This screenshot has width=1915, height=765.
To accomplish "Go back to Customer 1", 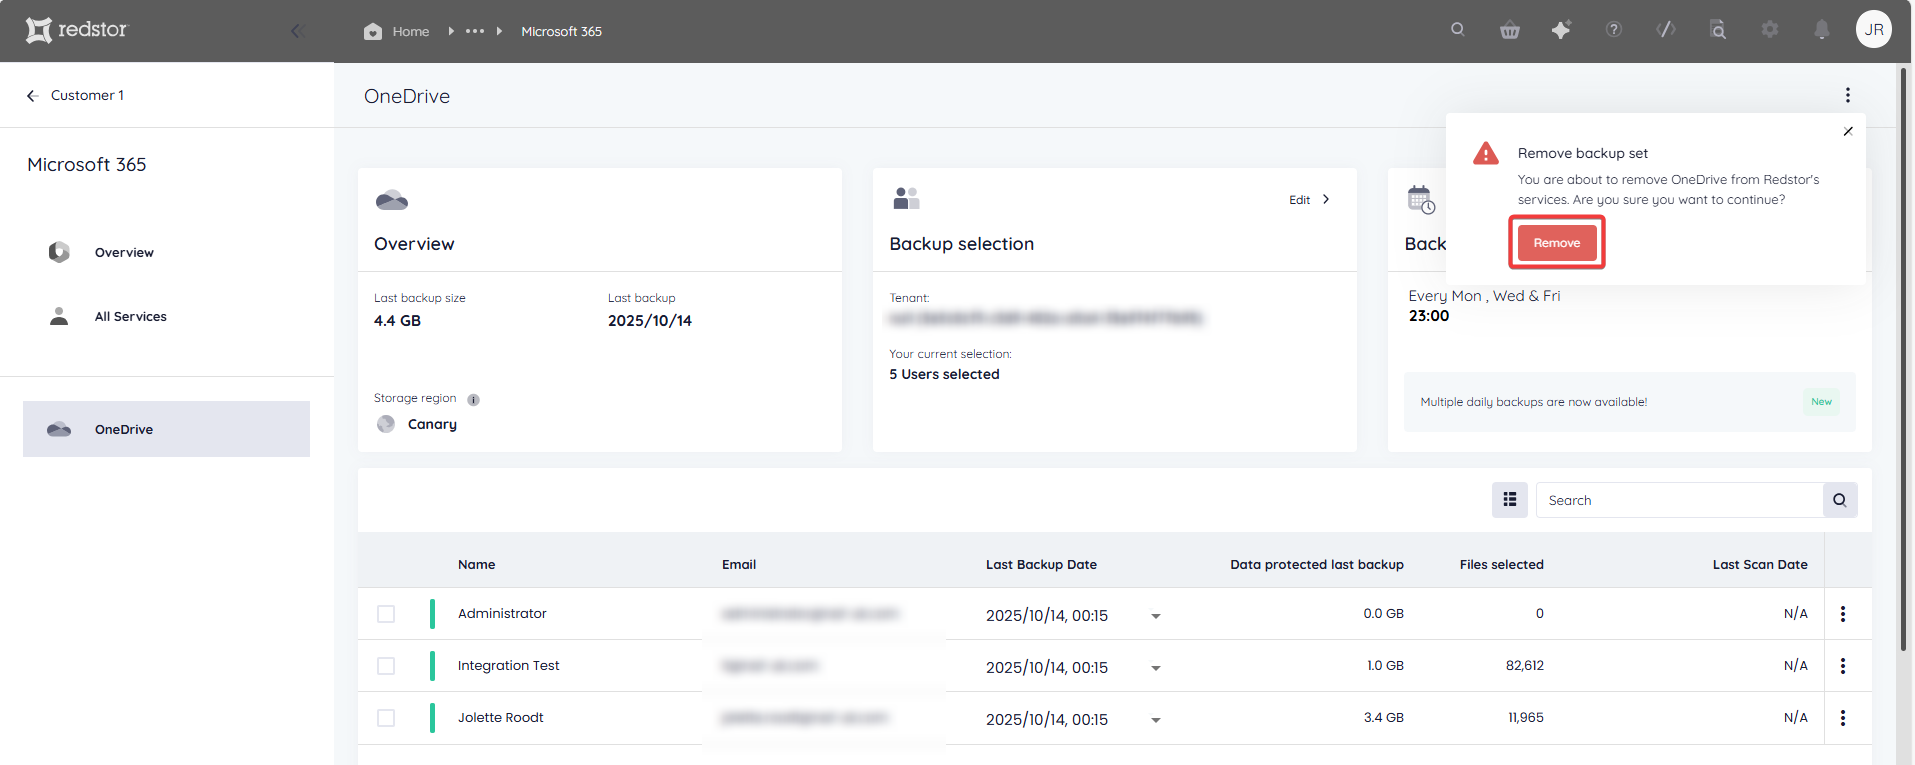I will click(75, 95).
